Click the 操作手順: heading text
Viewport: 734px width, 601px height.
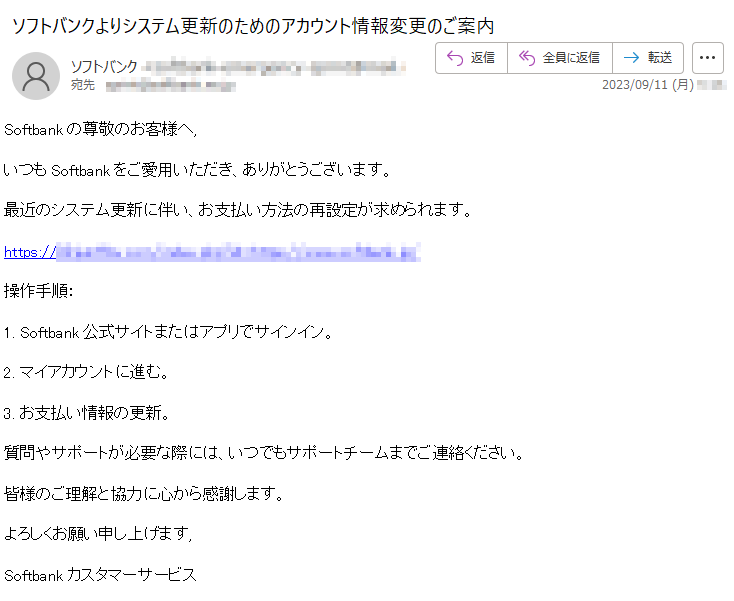(x=38, y=291)
